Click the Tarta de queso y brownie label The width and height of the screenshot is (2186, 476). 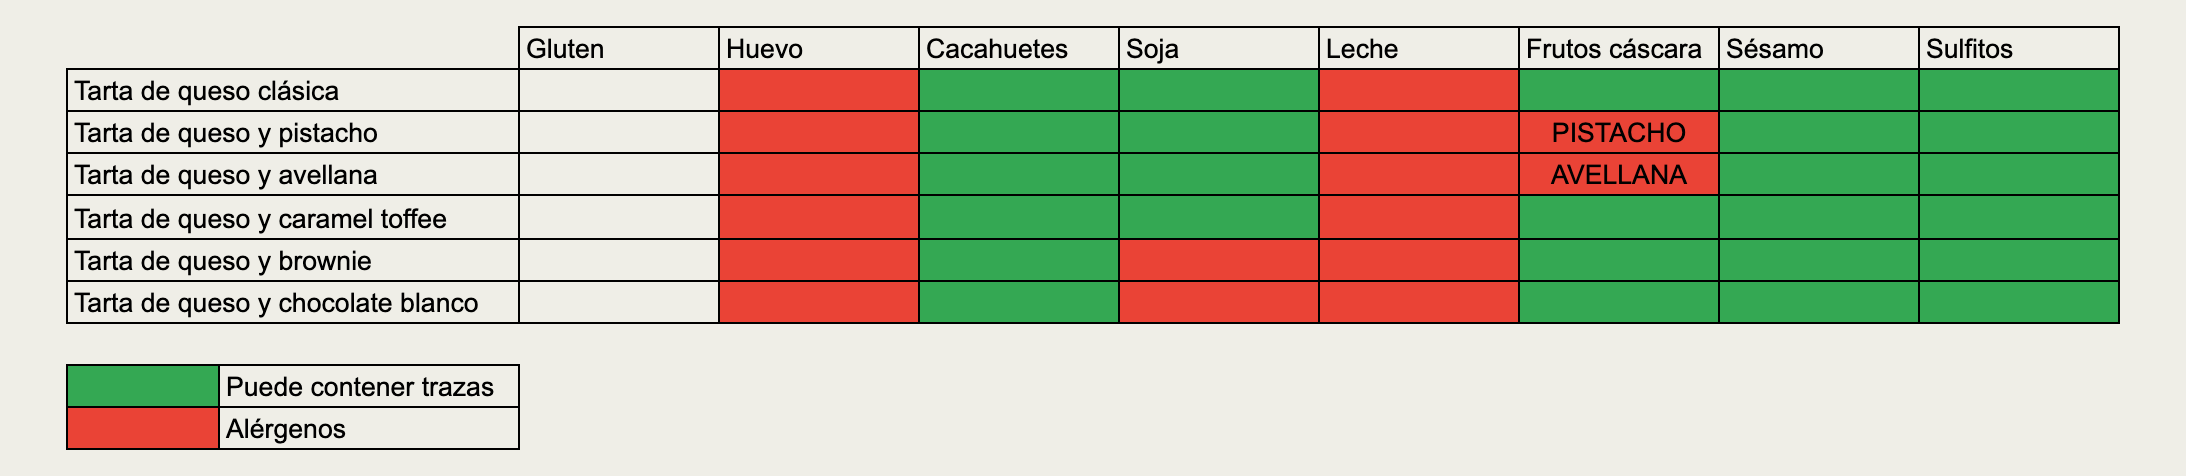click(223, 261)
